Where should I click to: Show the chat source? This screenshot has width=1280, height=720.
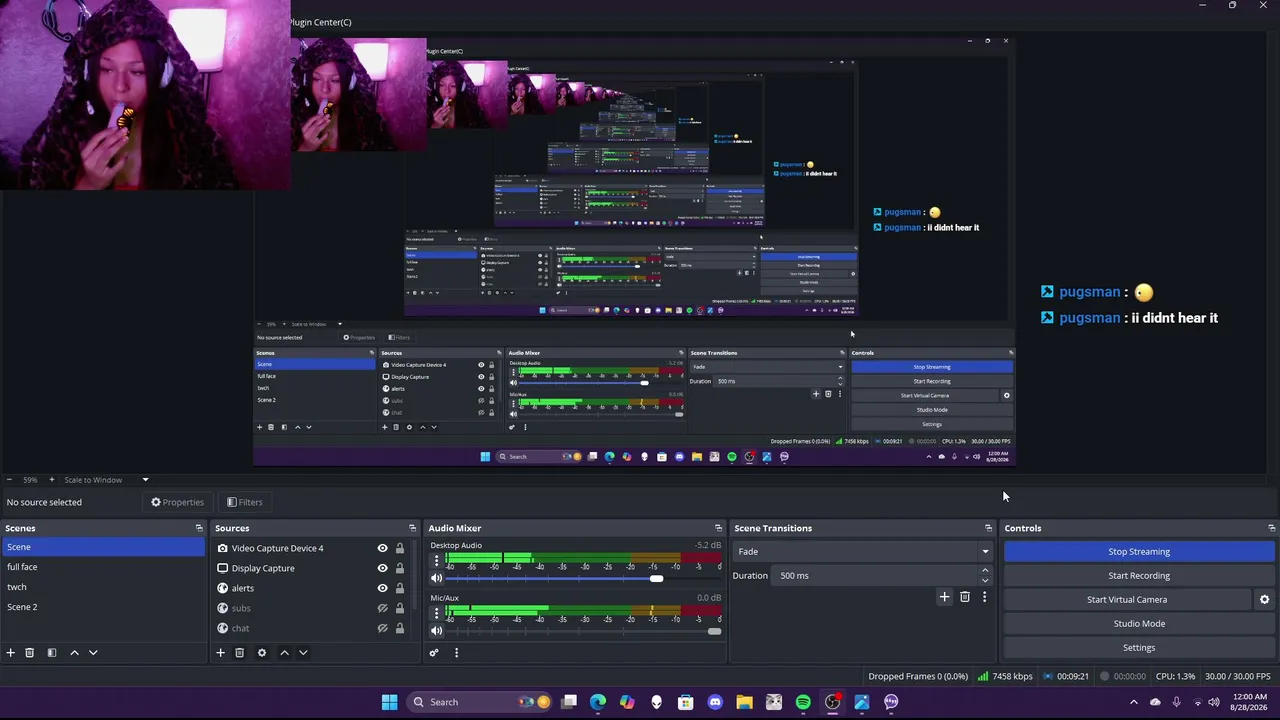tap(382, 628)
